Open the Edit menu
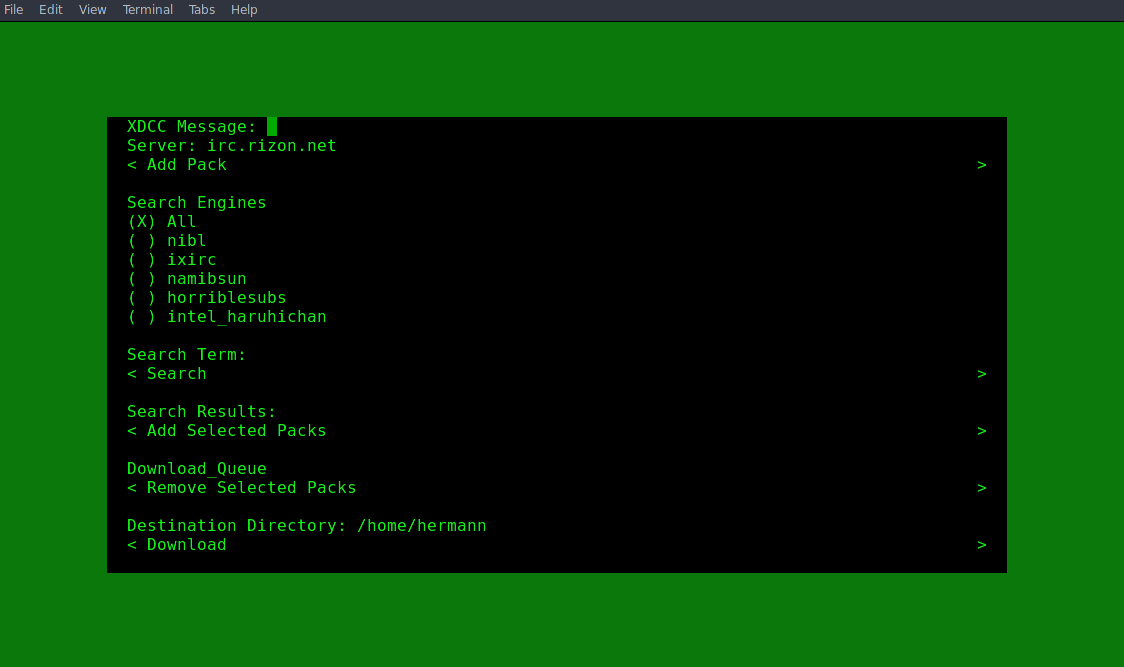 [50, 9]
